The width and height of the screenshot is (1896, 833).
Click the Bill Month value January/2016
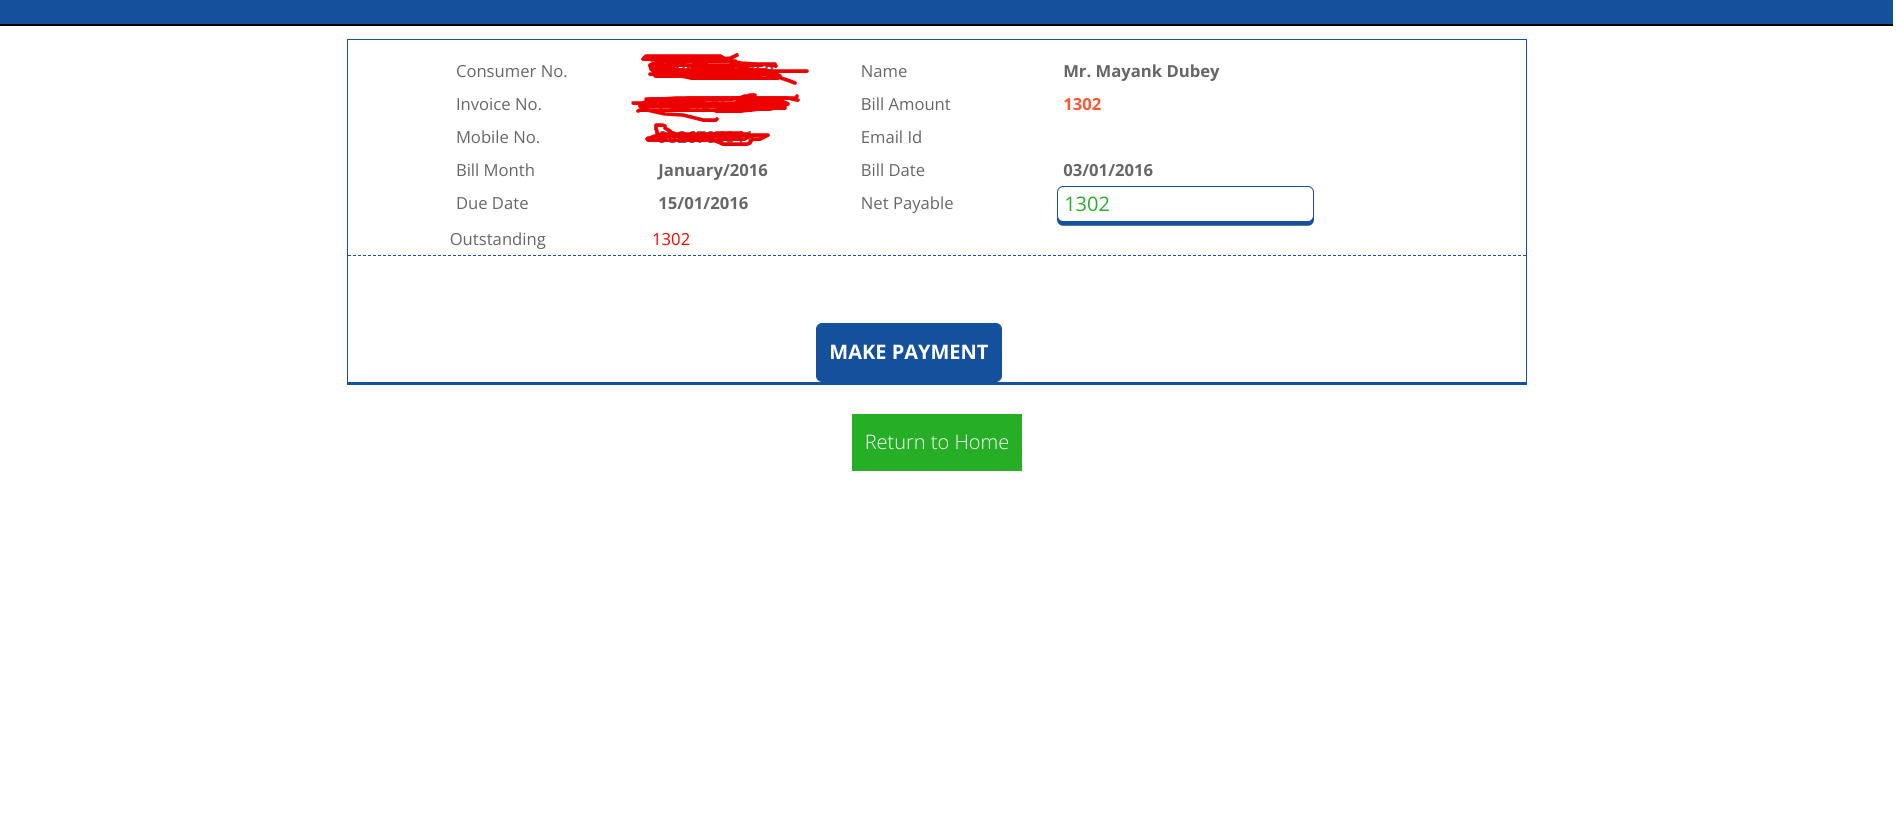click(712, 170)
